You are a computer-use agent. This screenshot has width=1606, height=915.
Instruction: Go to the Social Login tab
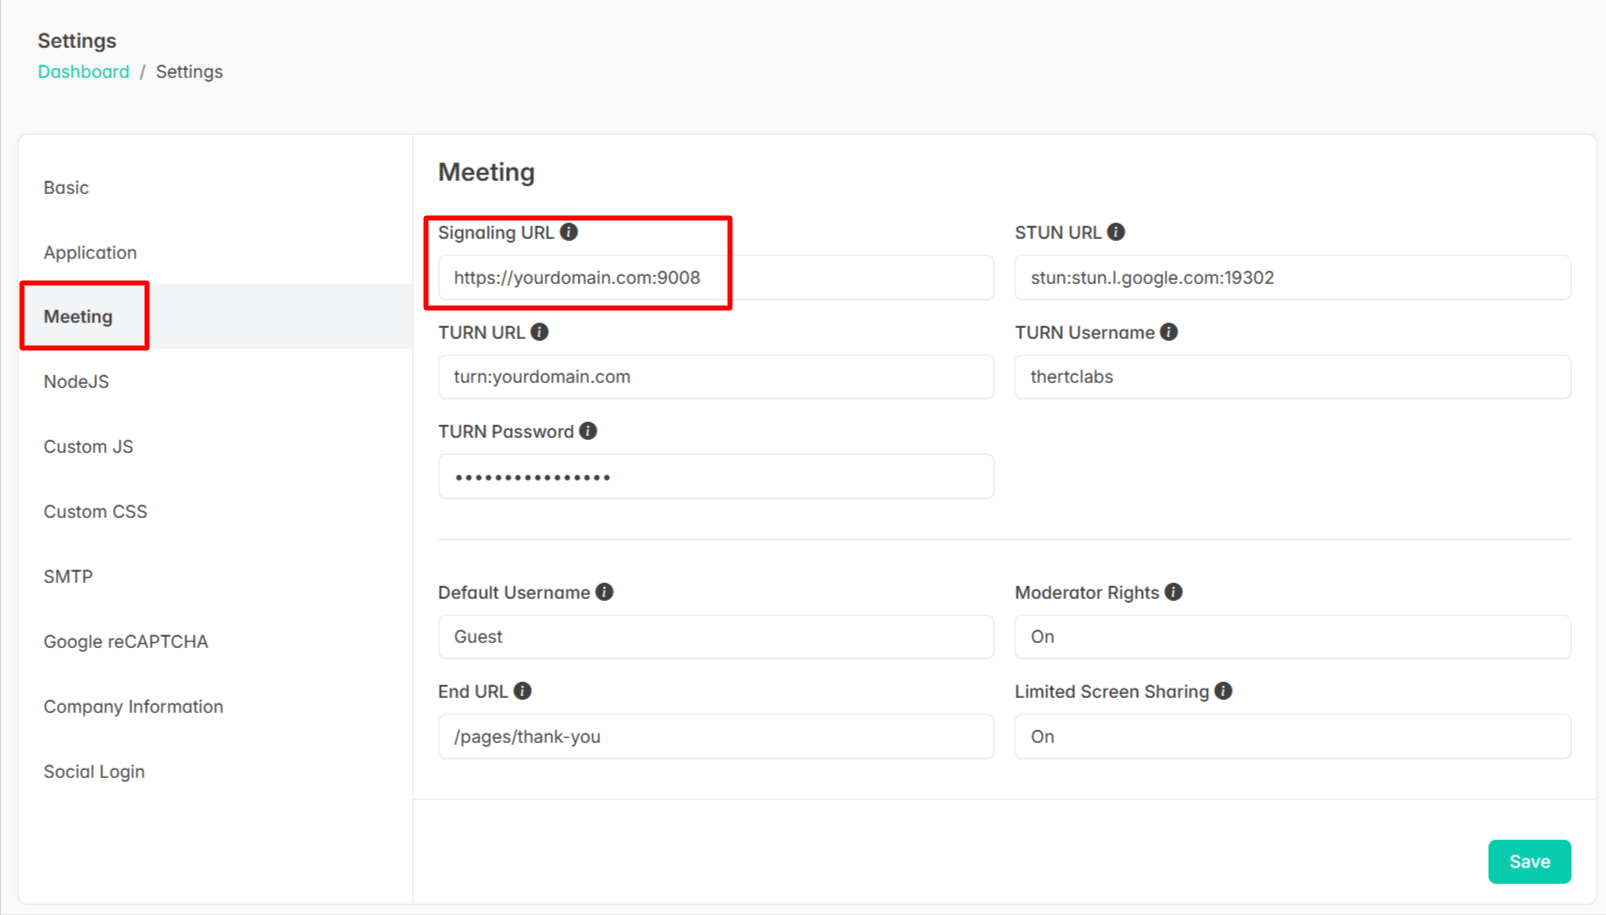point(94,772)
